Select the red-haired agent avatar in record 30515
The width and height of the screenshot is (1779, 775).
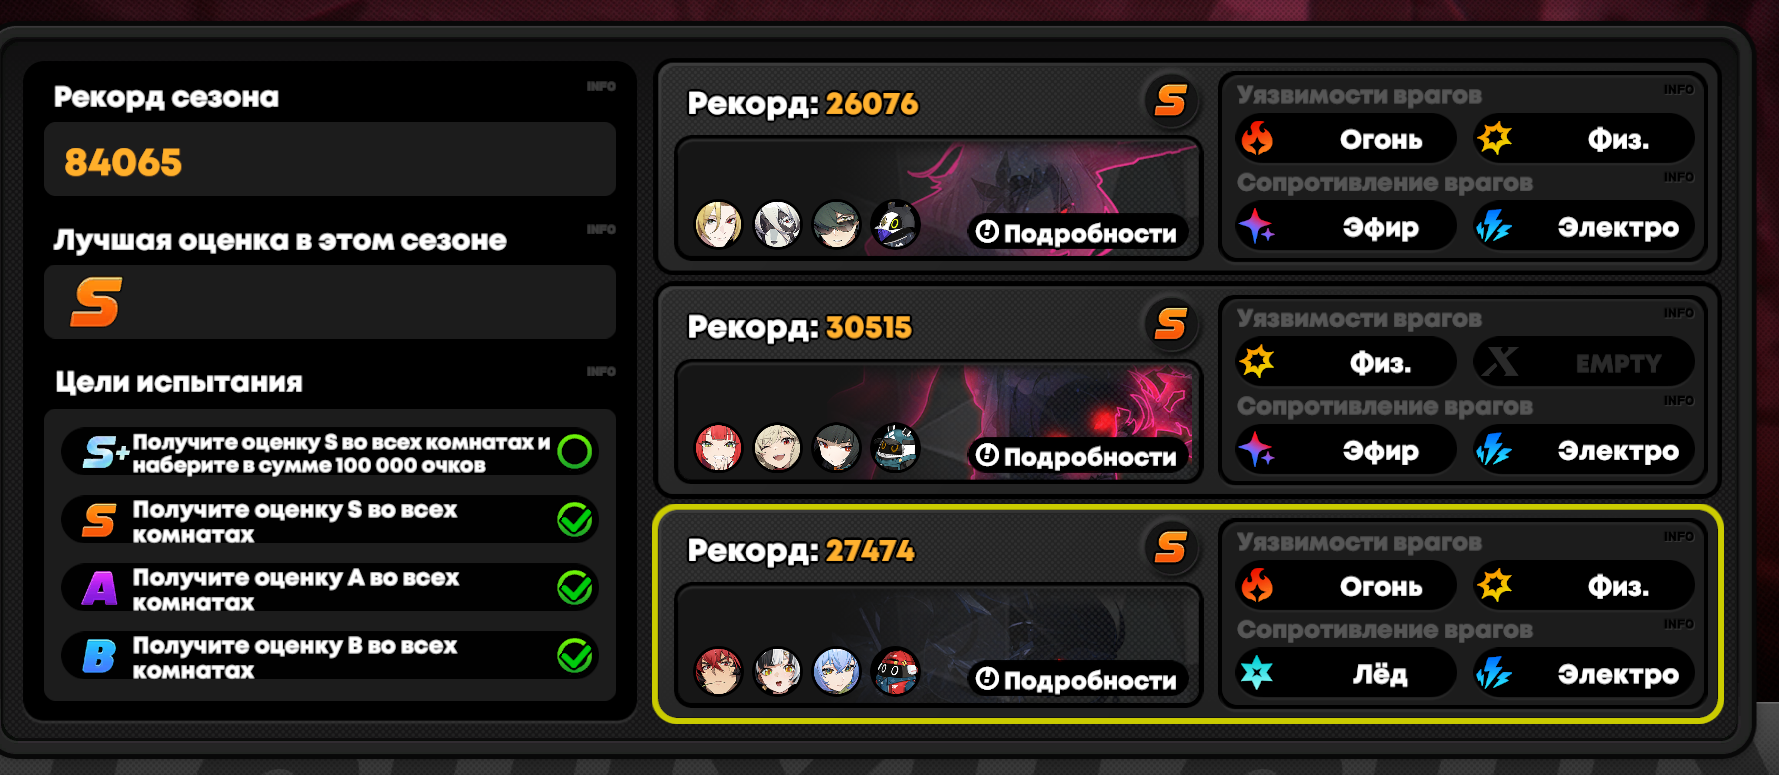(x=718, y=447)
